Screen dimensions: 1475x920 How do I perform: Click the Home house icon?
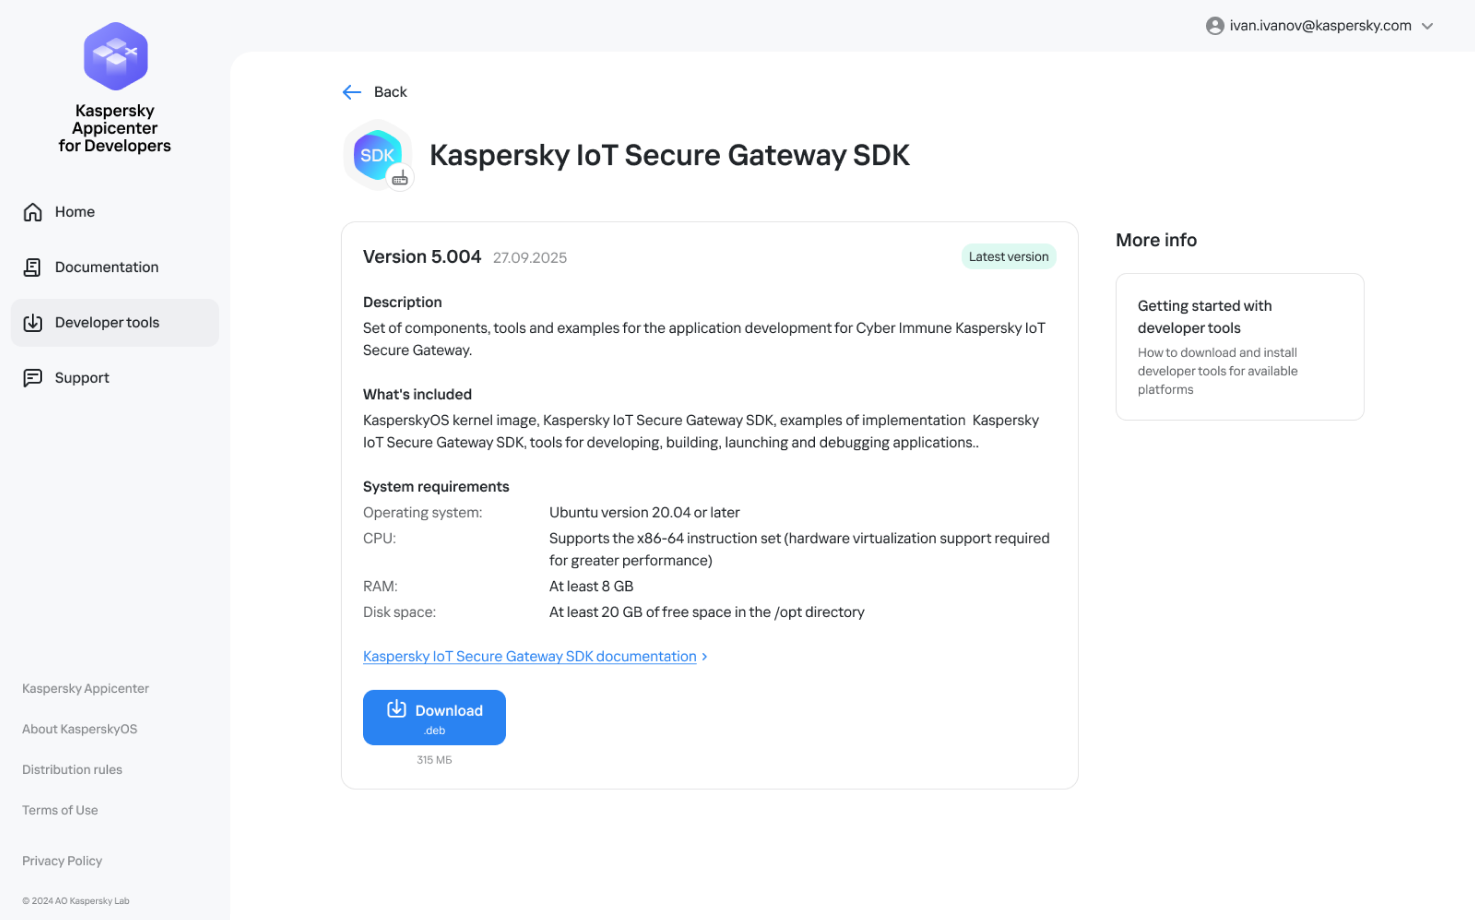[33, 212]
